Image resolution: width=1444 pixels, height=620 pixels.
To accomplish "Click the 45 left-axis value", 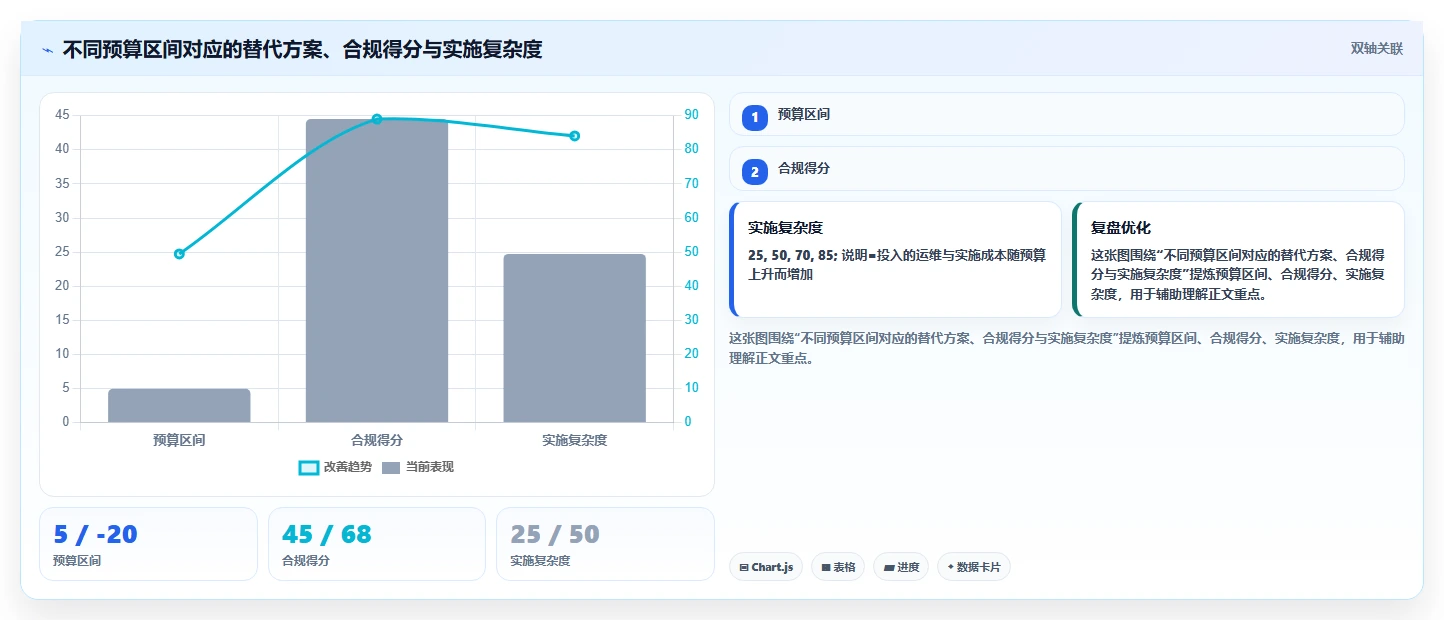I will click(62, 115).
